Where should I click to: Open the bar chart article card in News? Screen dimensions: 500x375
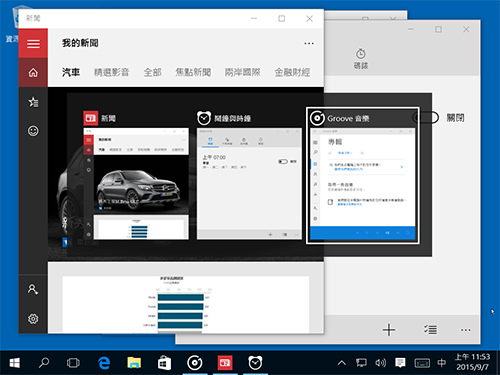coord(186,304)
